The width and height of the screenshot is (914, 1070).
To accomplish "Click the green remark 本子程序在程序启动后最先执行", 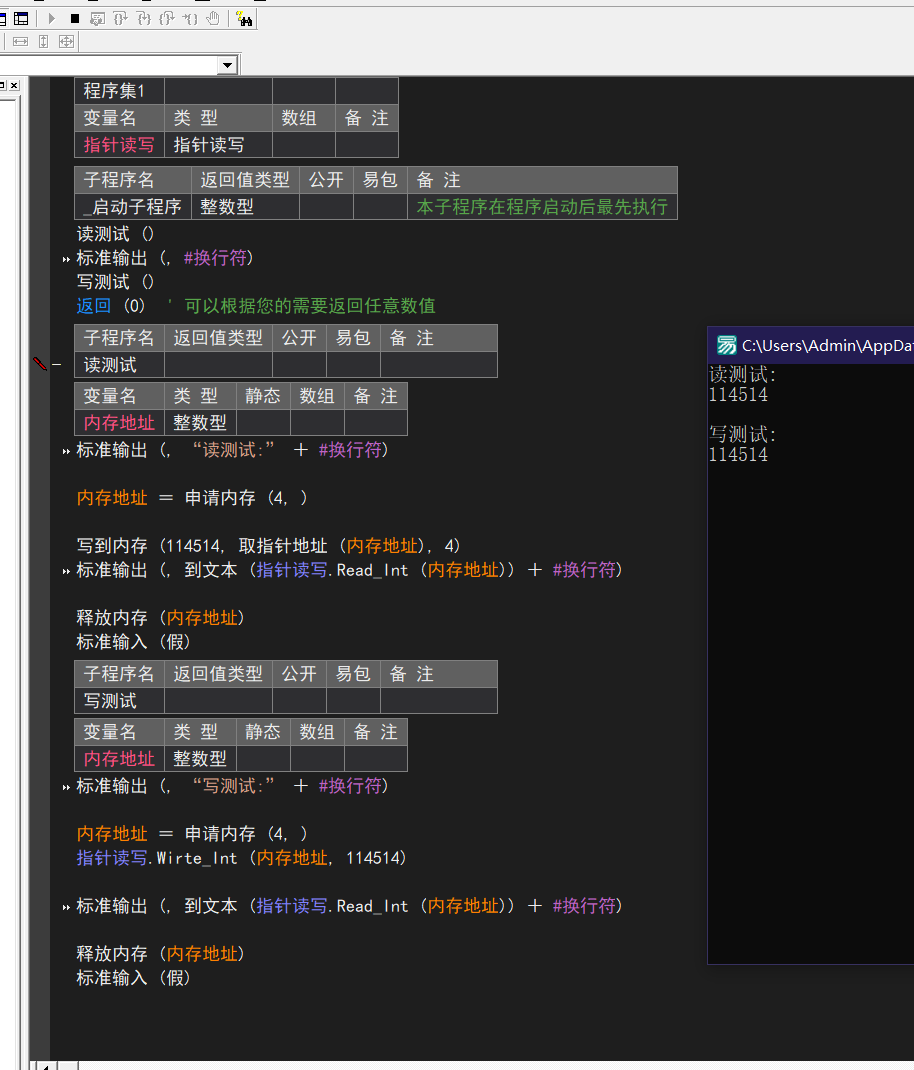I will pos(543,206).
